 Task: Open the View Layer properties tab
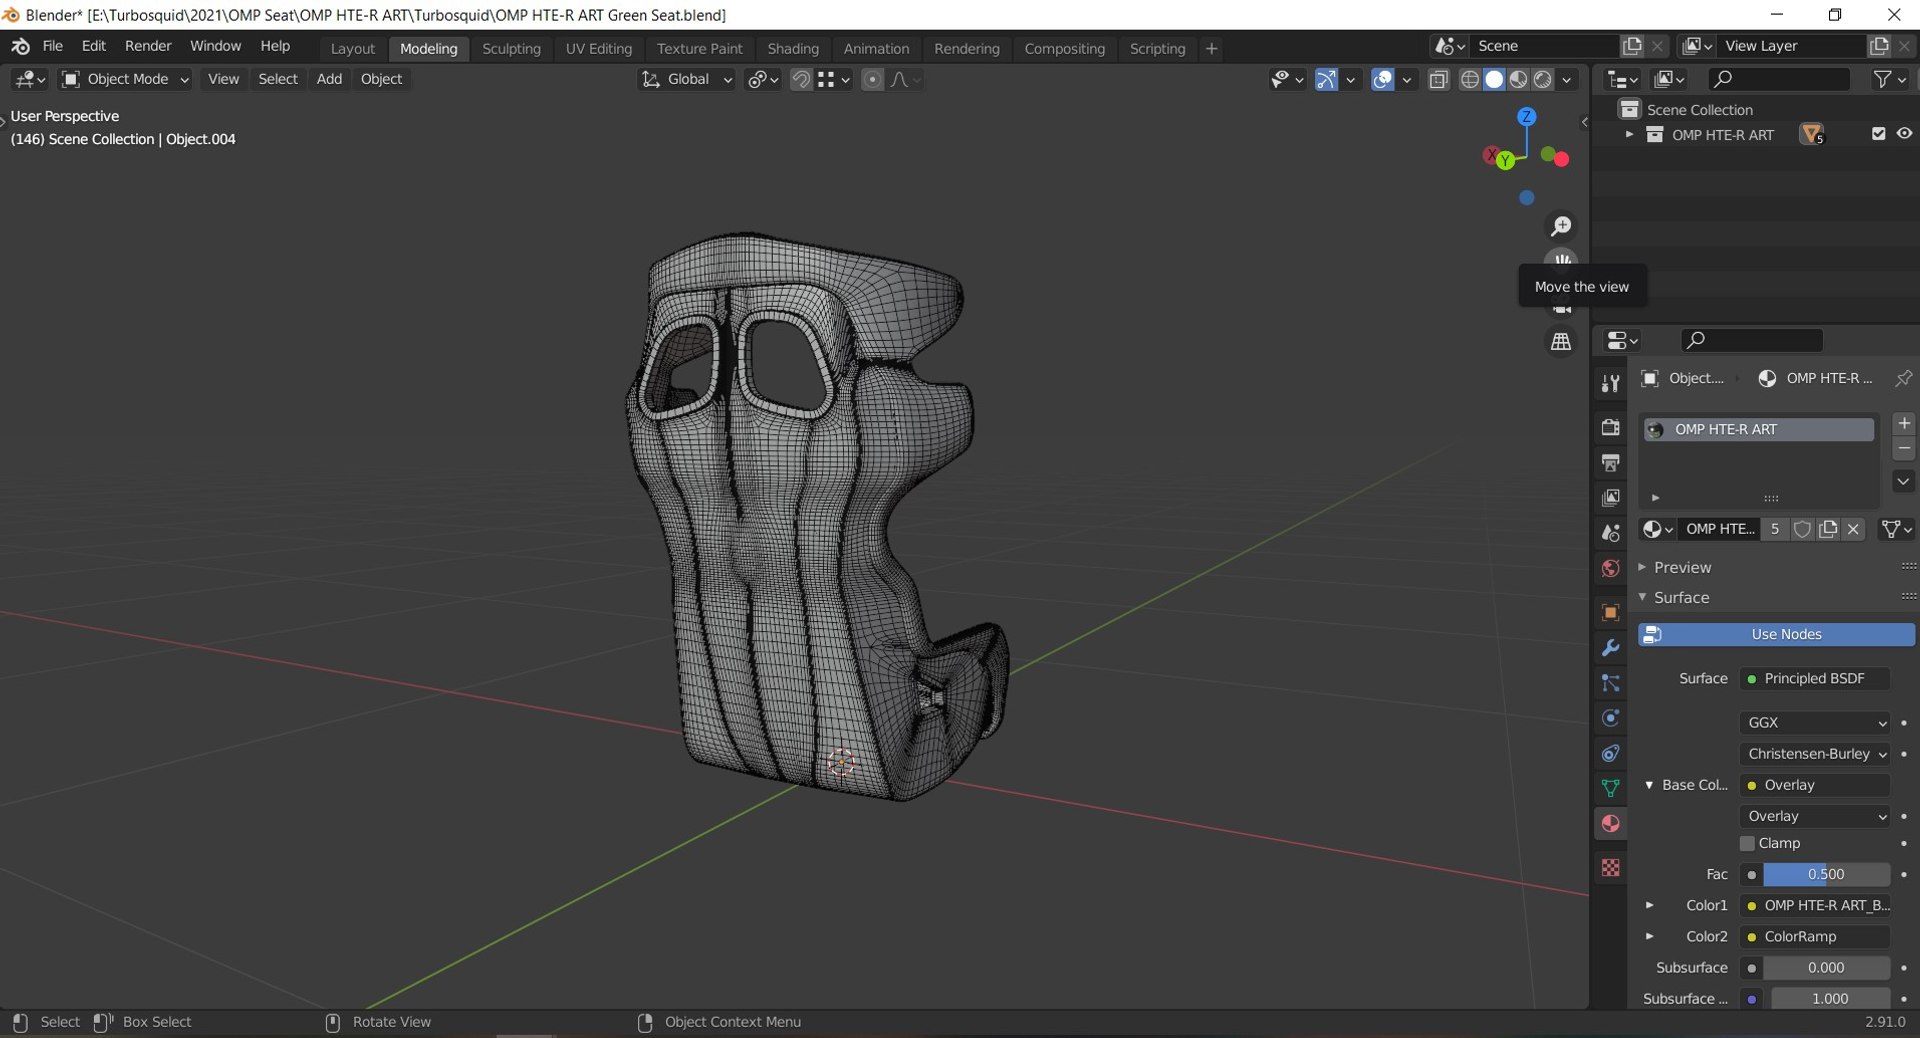tap(1610, 497)
